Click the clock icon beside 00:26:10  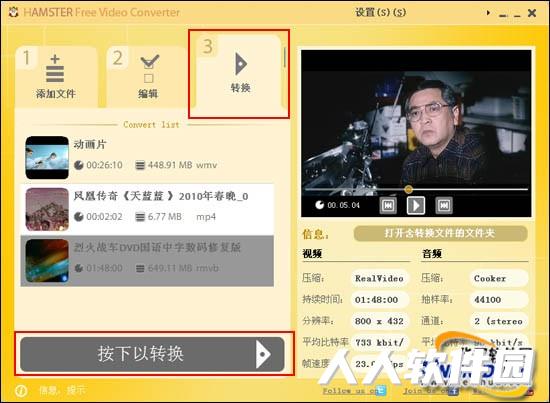(79, 165)
